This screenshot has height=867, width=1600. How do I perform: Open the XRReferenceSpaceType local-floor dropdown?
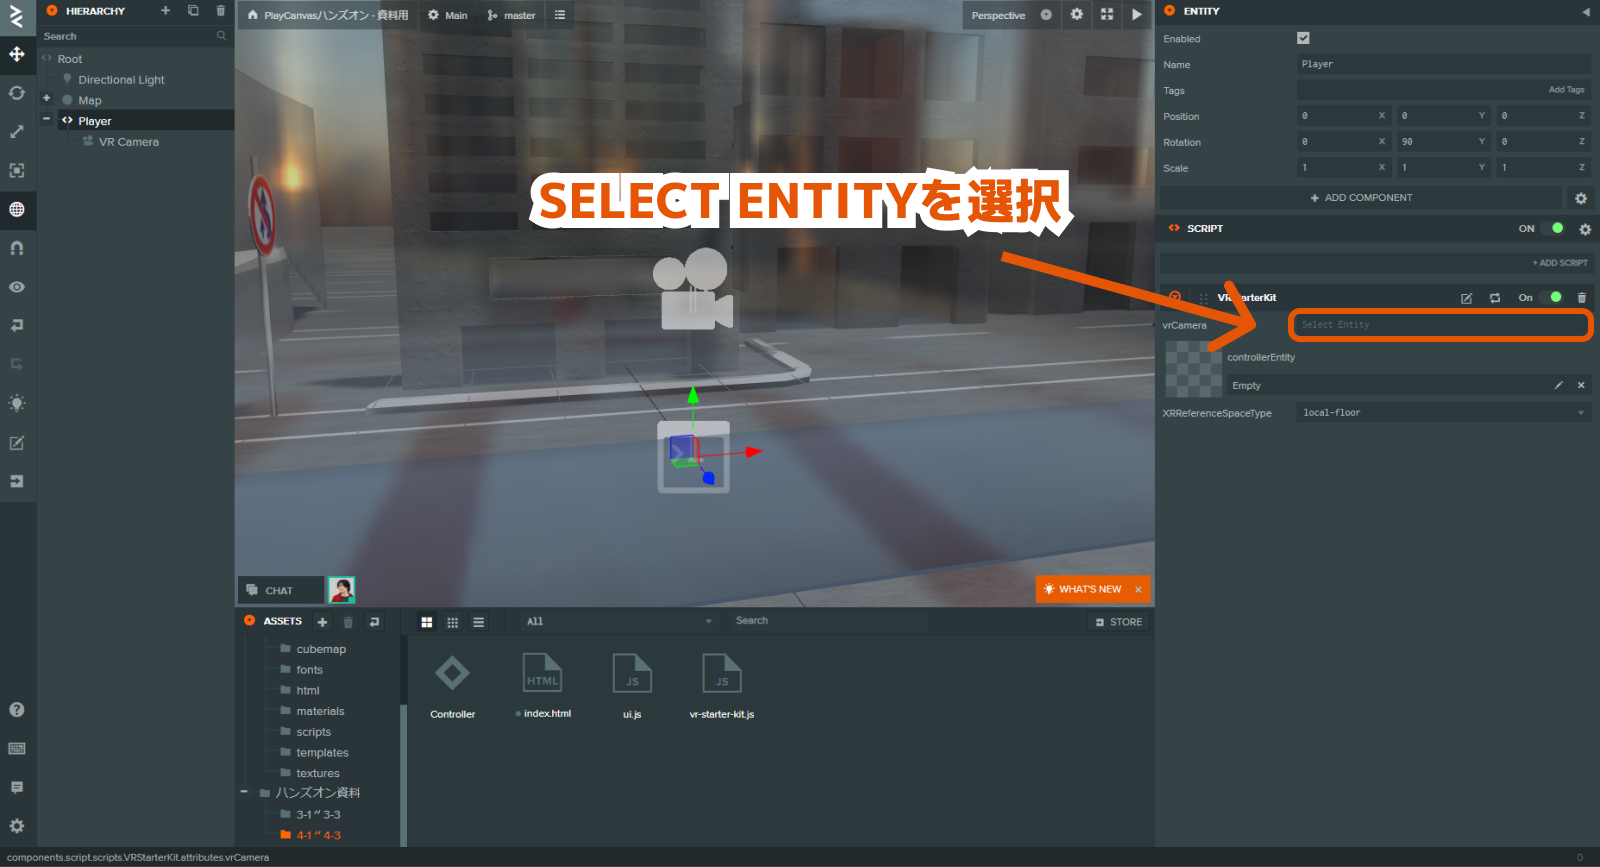pos(1444,412)
